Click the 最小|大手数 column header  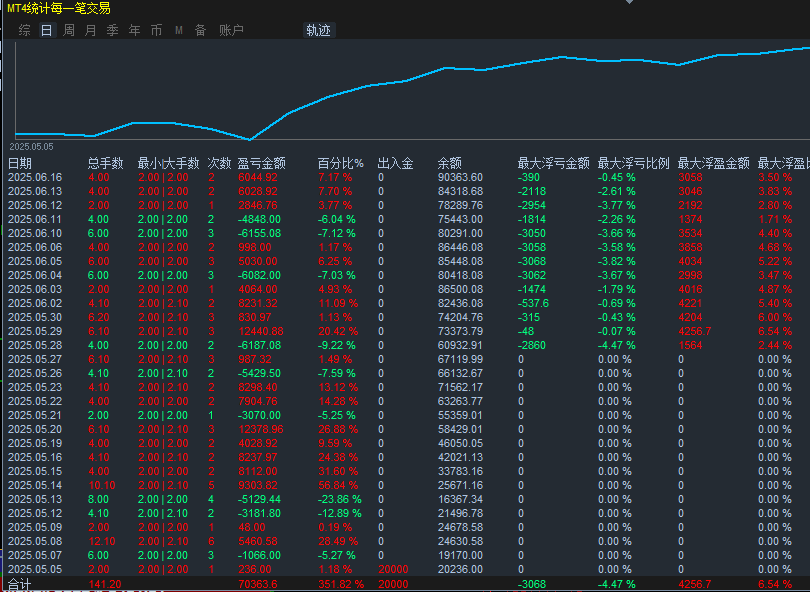tap(168, 164)
